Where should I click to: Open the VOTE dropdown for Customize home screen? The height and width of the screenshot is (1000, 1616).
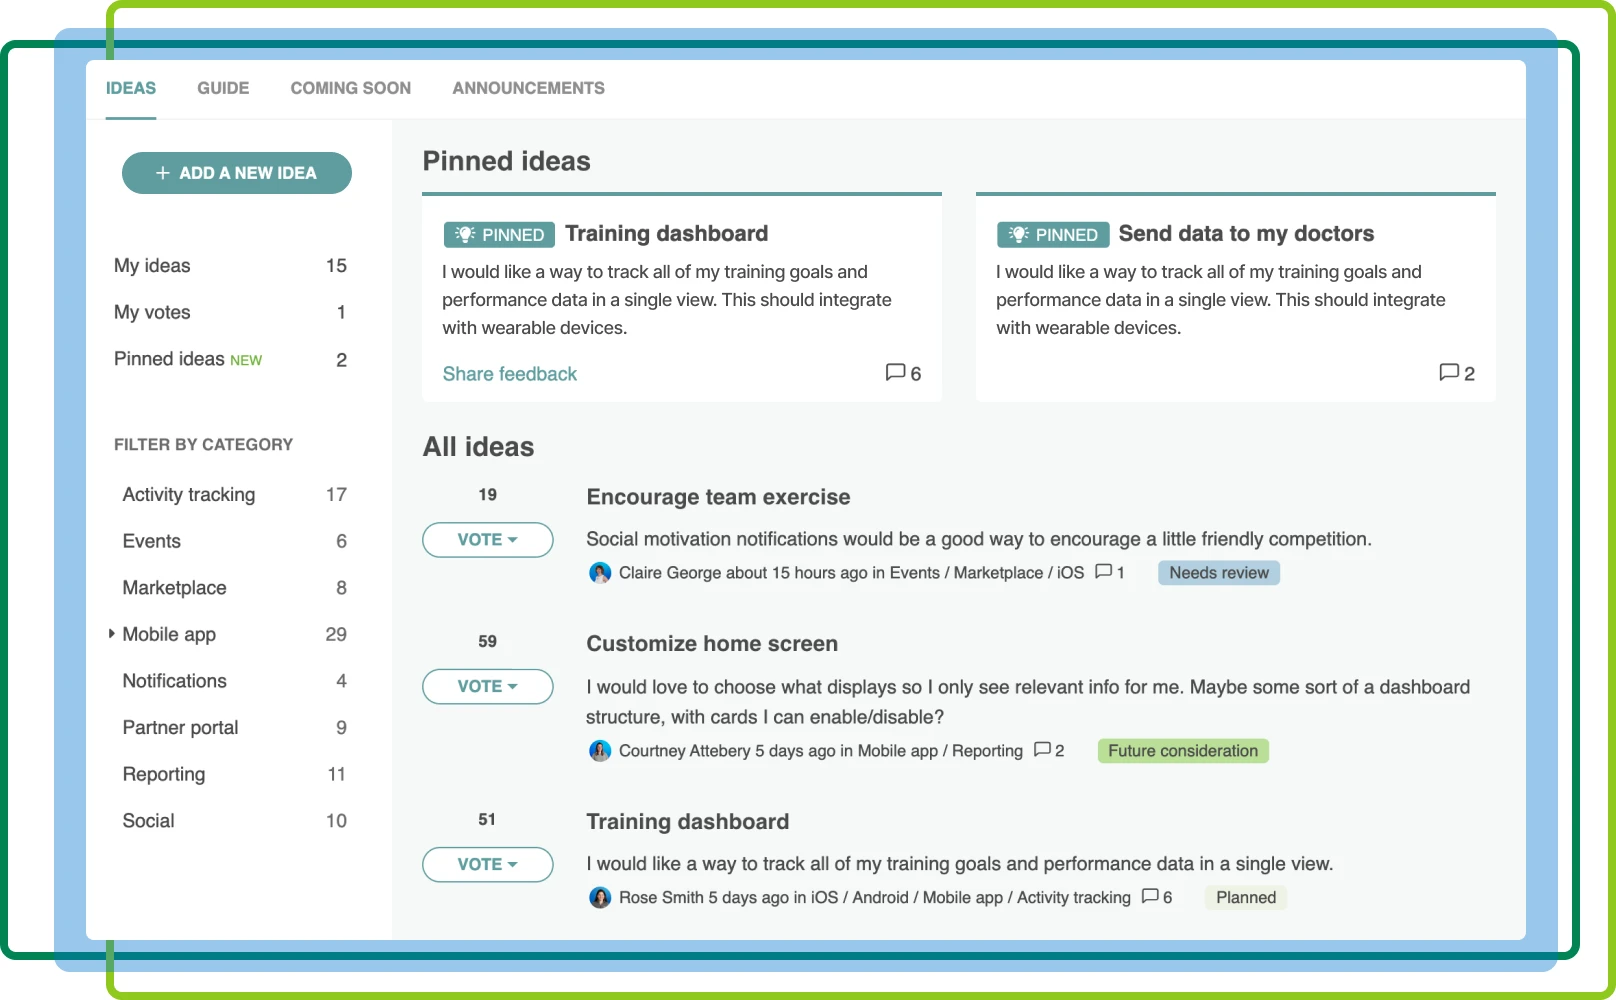point(487,687)
